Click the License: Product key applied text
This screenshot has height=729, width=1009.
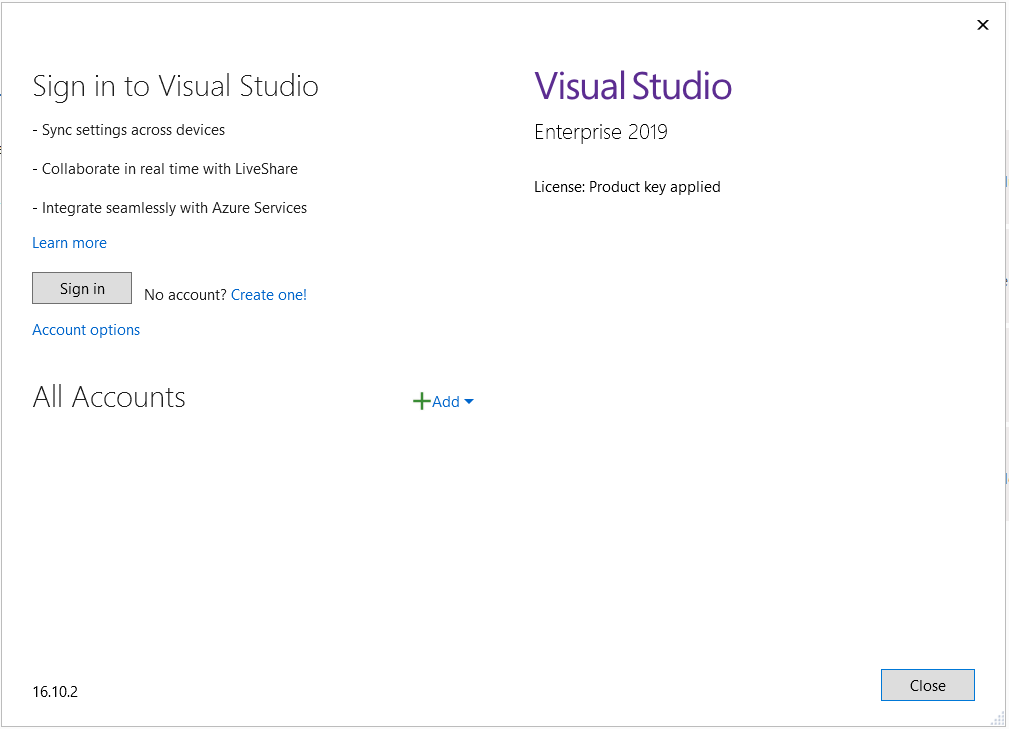(x=627, y=187)
